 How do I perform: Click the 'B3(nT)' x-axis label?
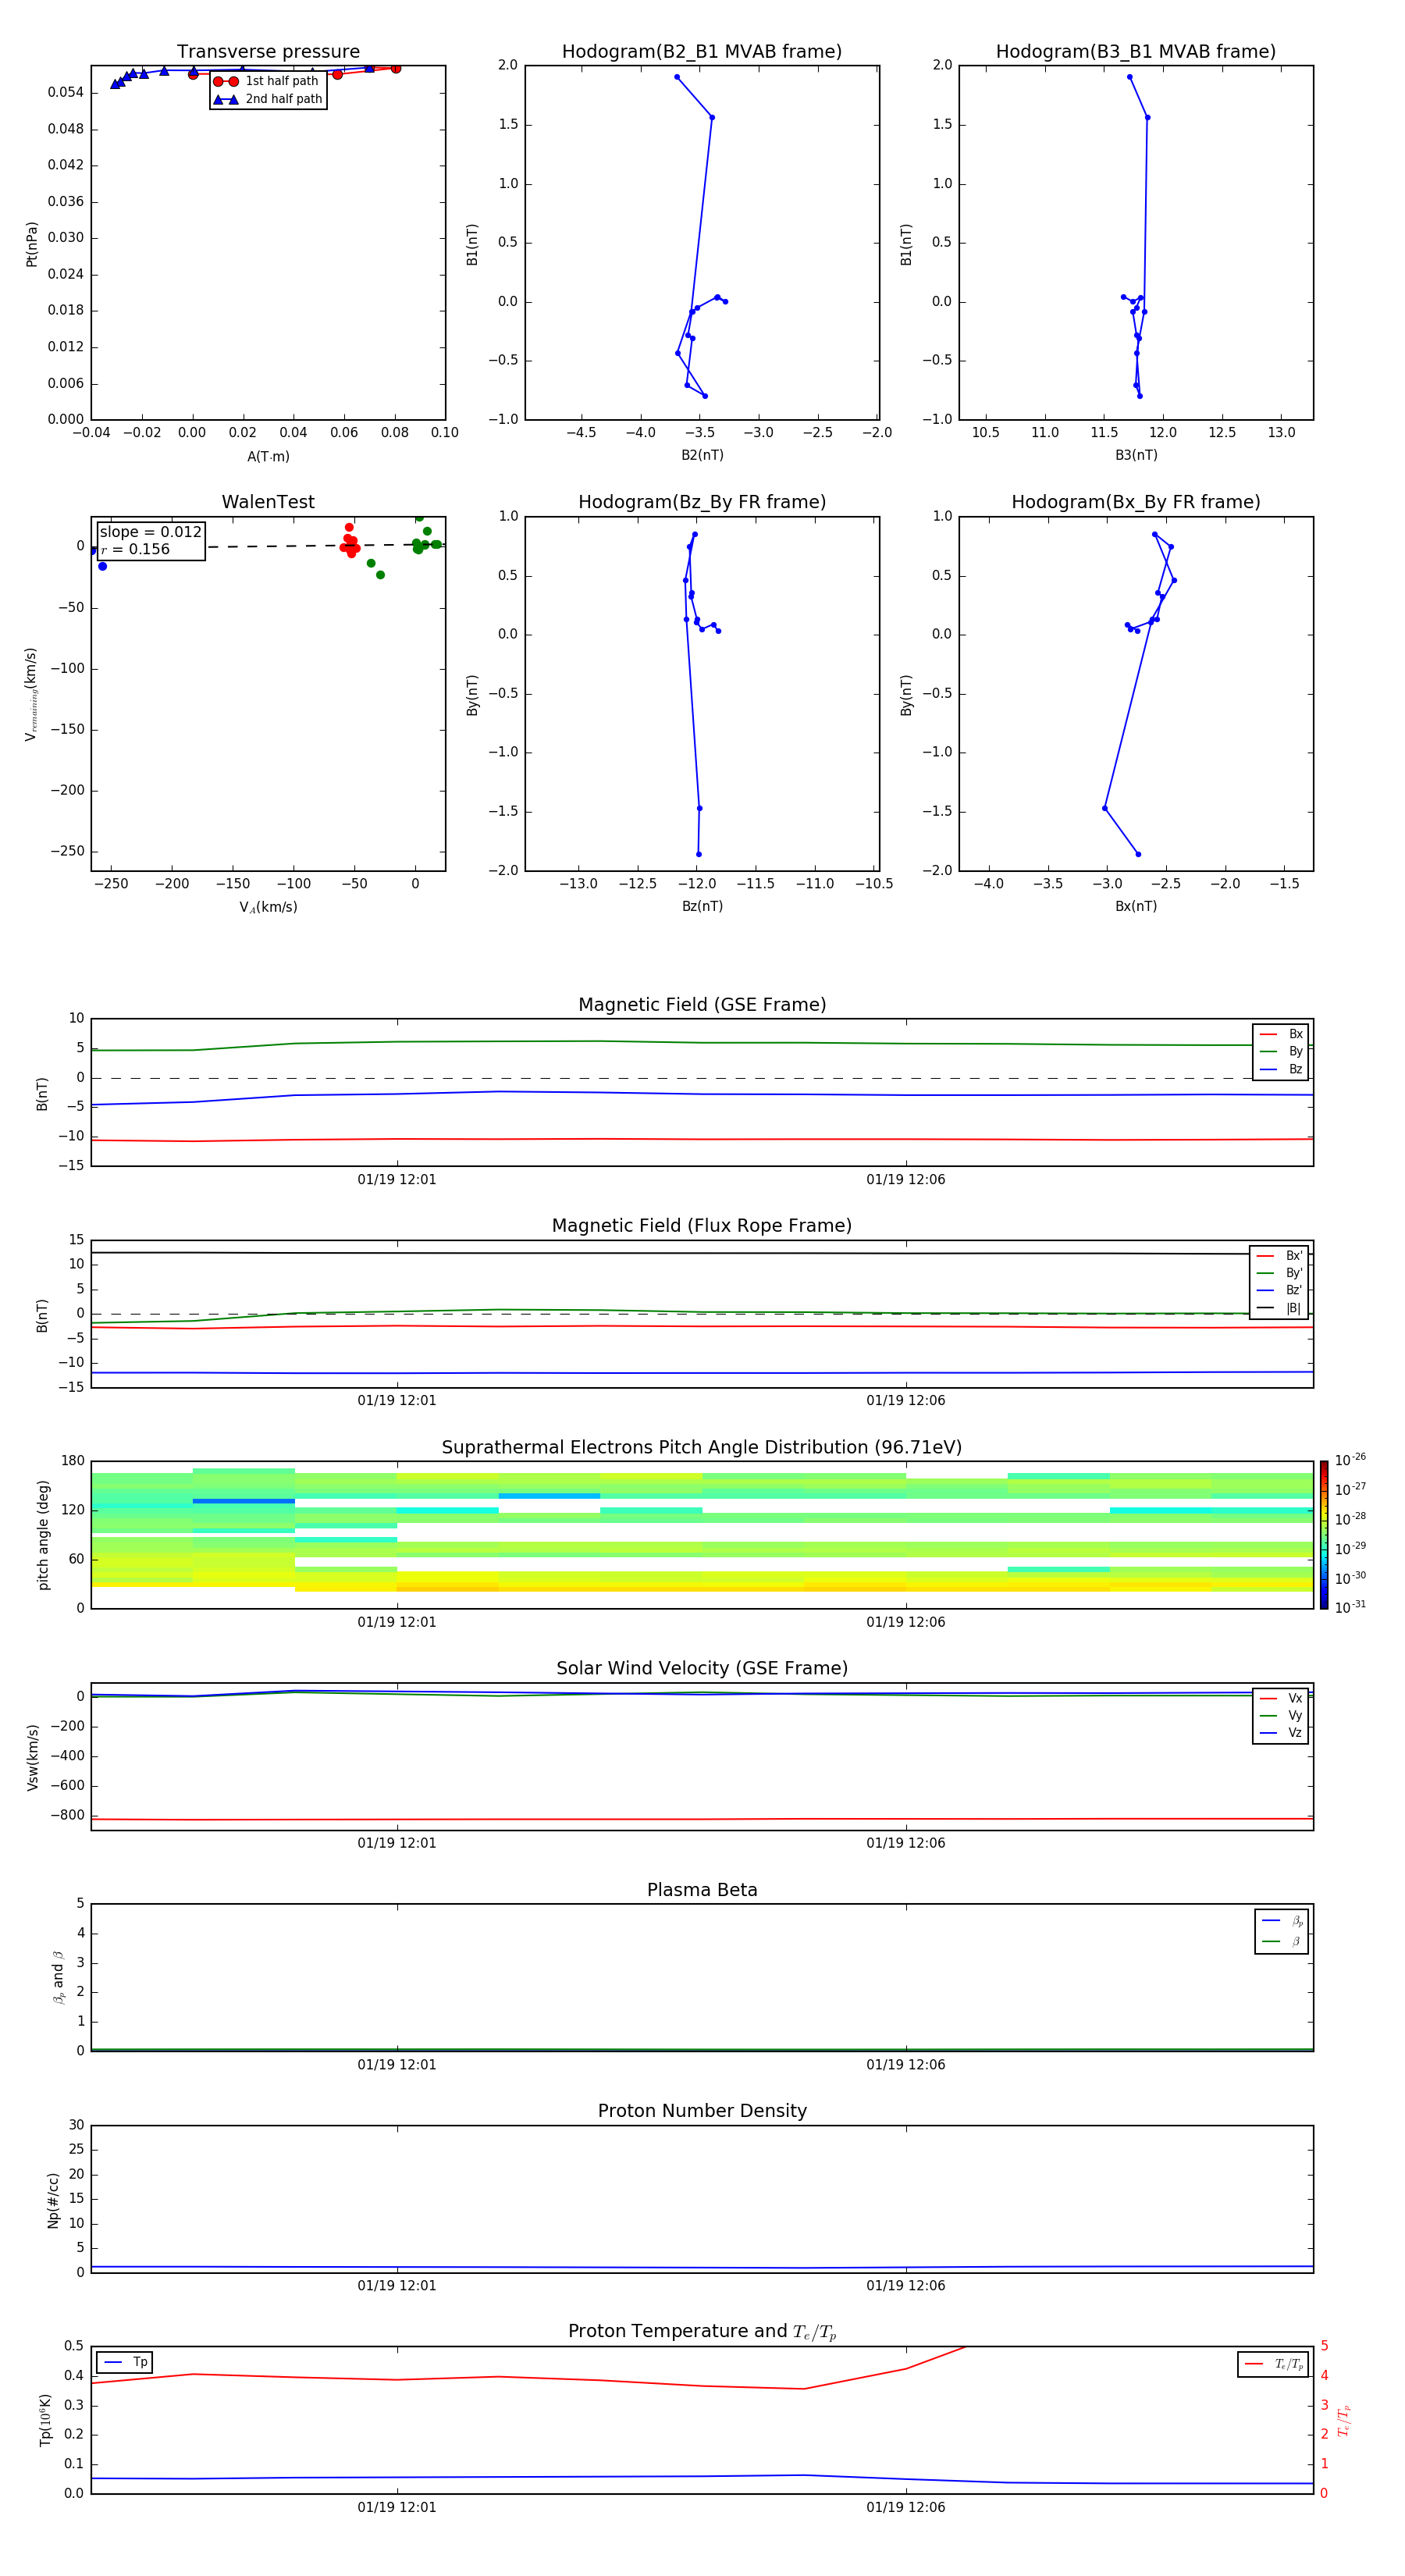[x=1136, y=455]
